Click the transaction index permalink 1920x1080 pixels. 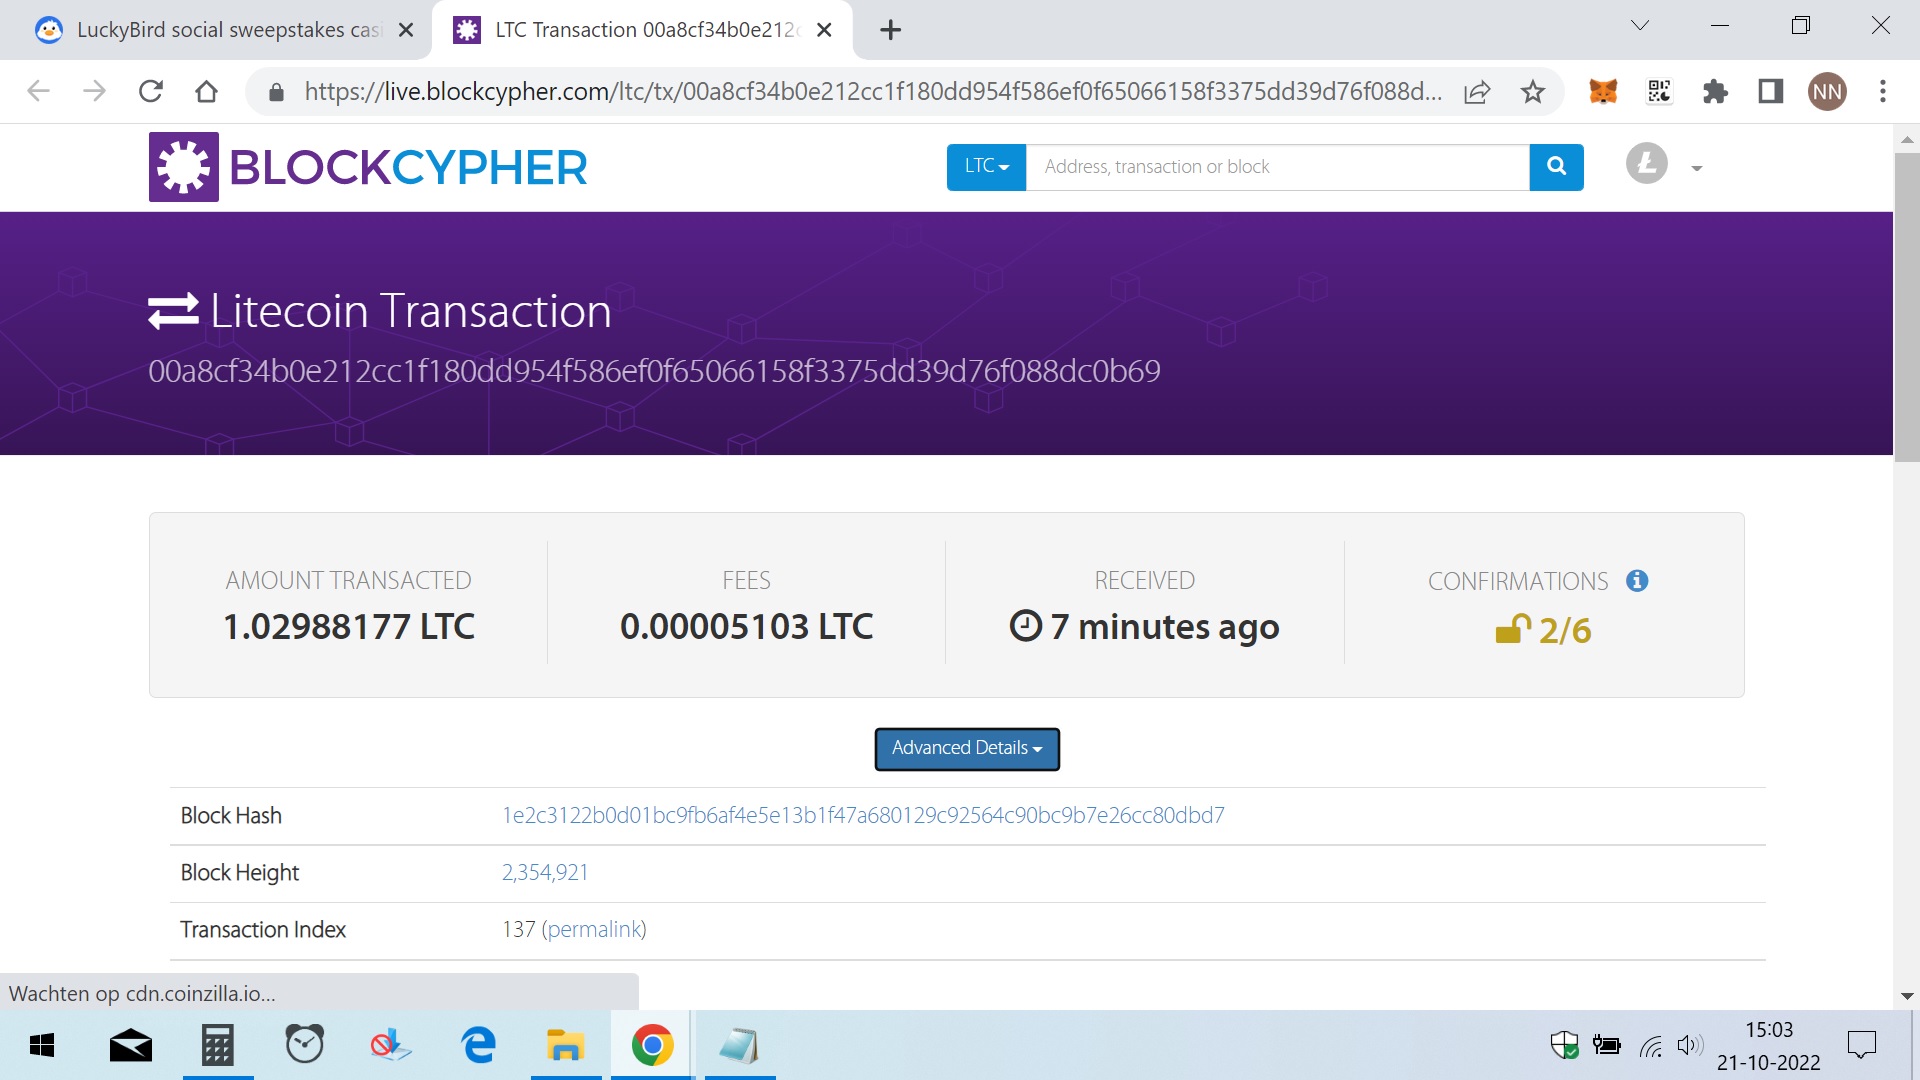coord(594,929)
